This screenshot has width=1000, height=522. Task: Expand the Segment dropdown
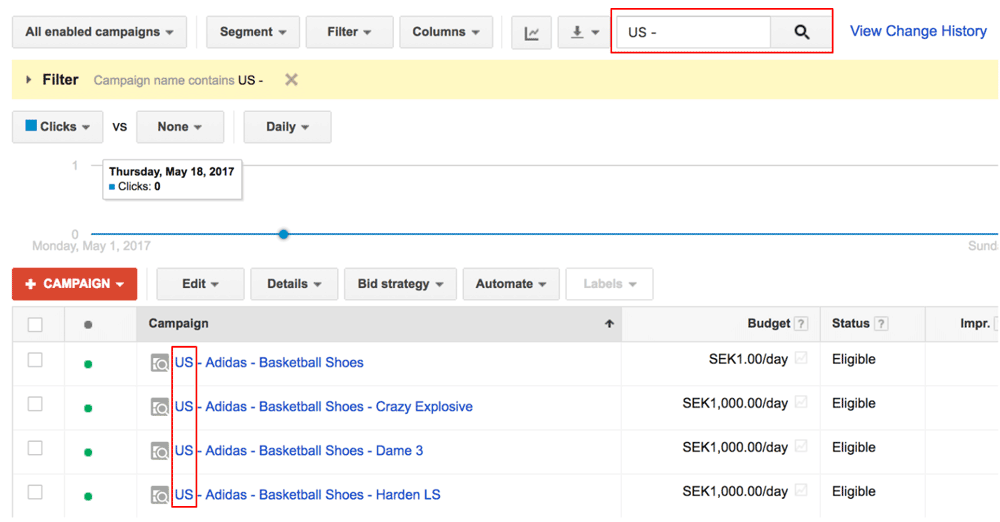point(253,32)
